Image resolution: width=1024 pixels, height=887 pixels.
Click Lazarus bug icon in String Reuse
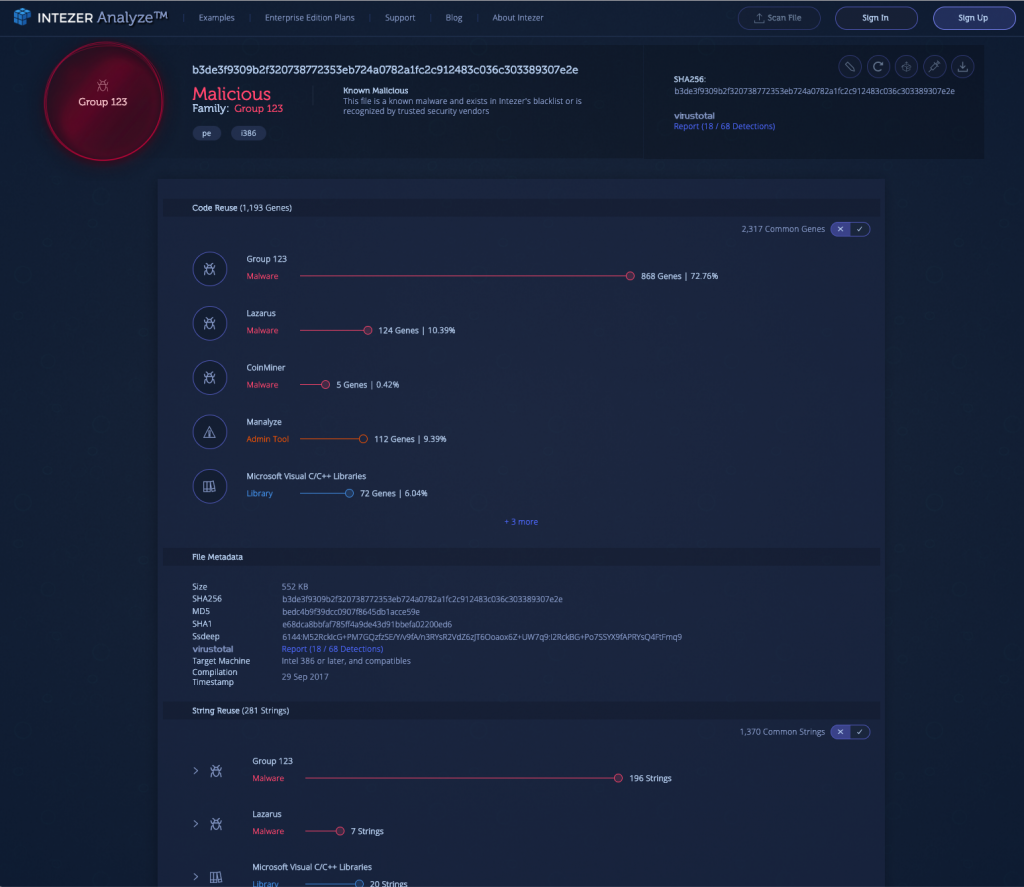coord(216,824)
